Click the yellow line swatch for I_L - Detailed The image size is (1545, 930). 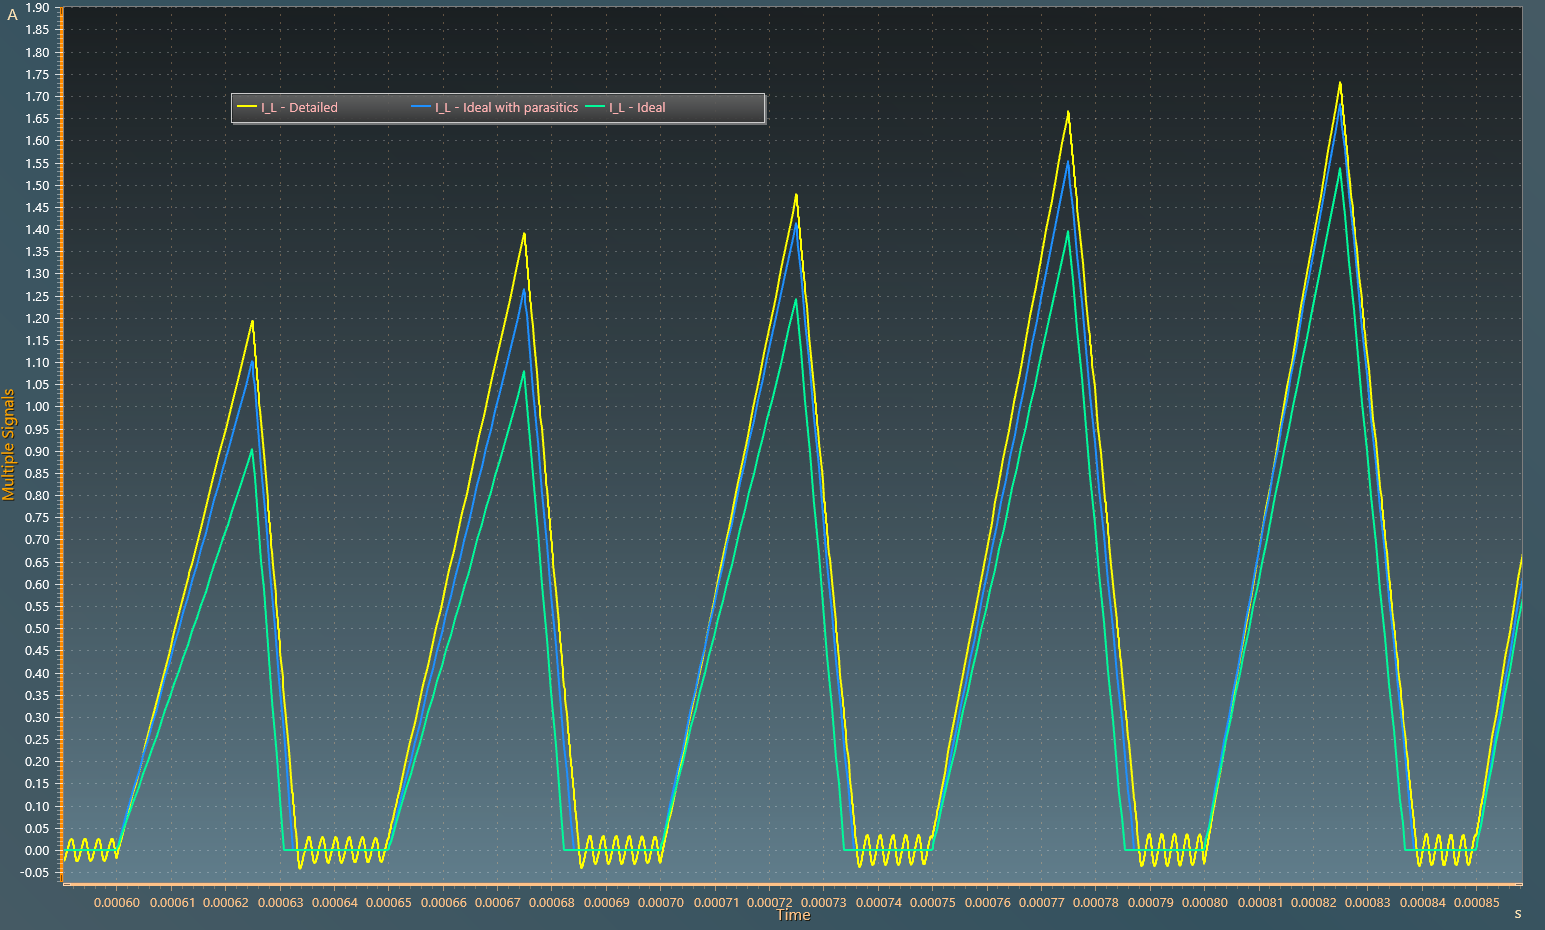point(247,107)
